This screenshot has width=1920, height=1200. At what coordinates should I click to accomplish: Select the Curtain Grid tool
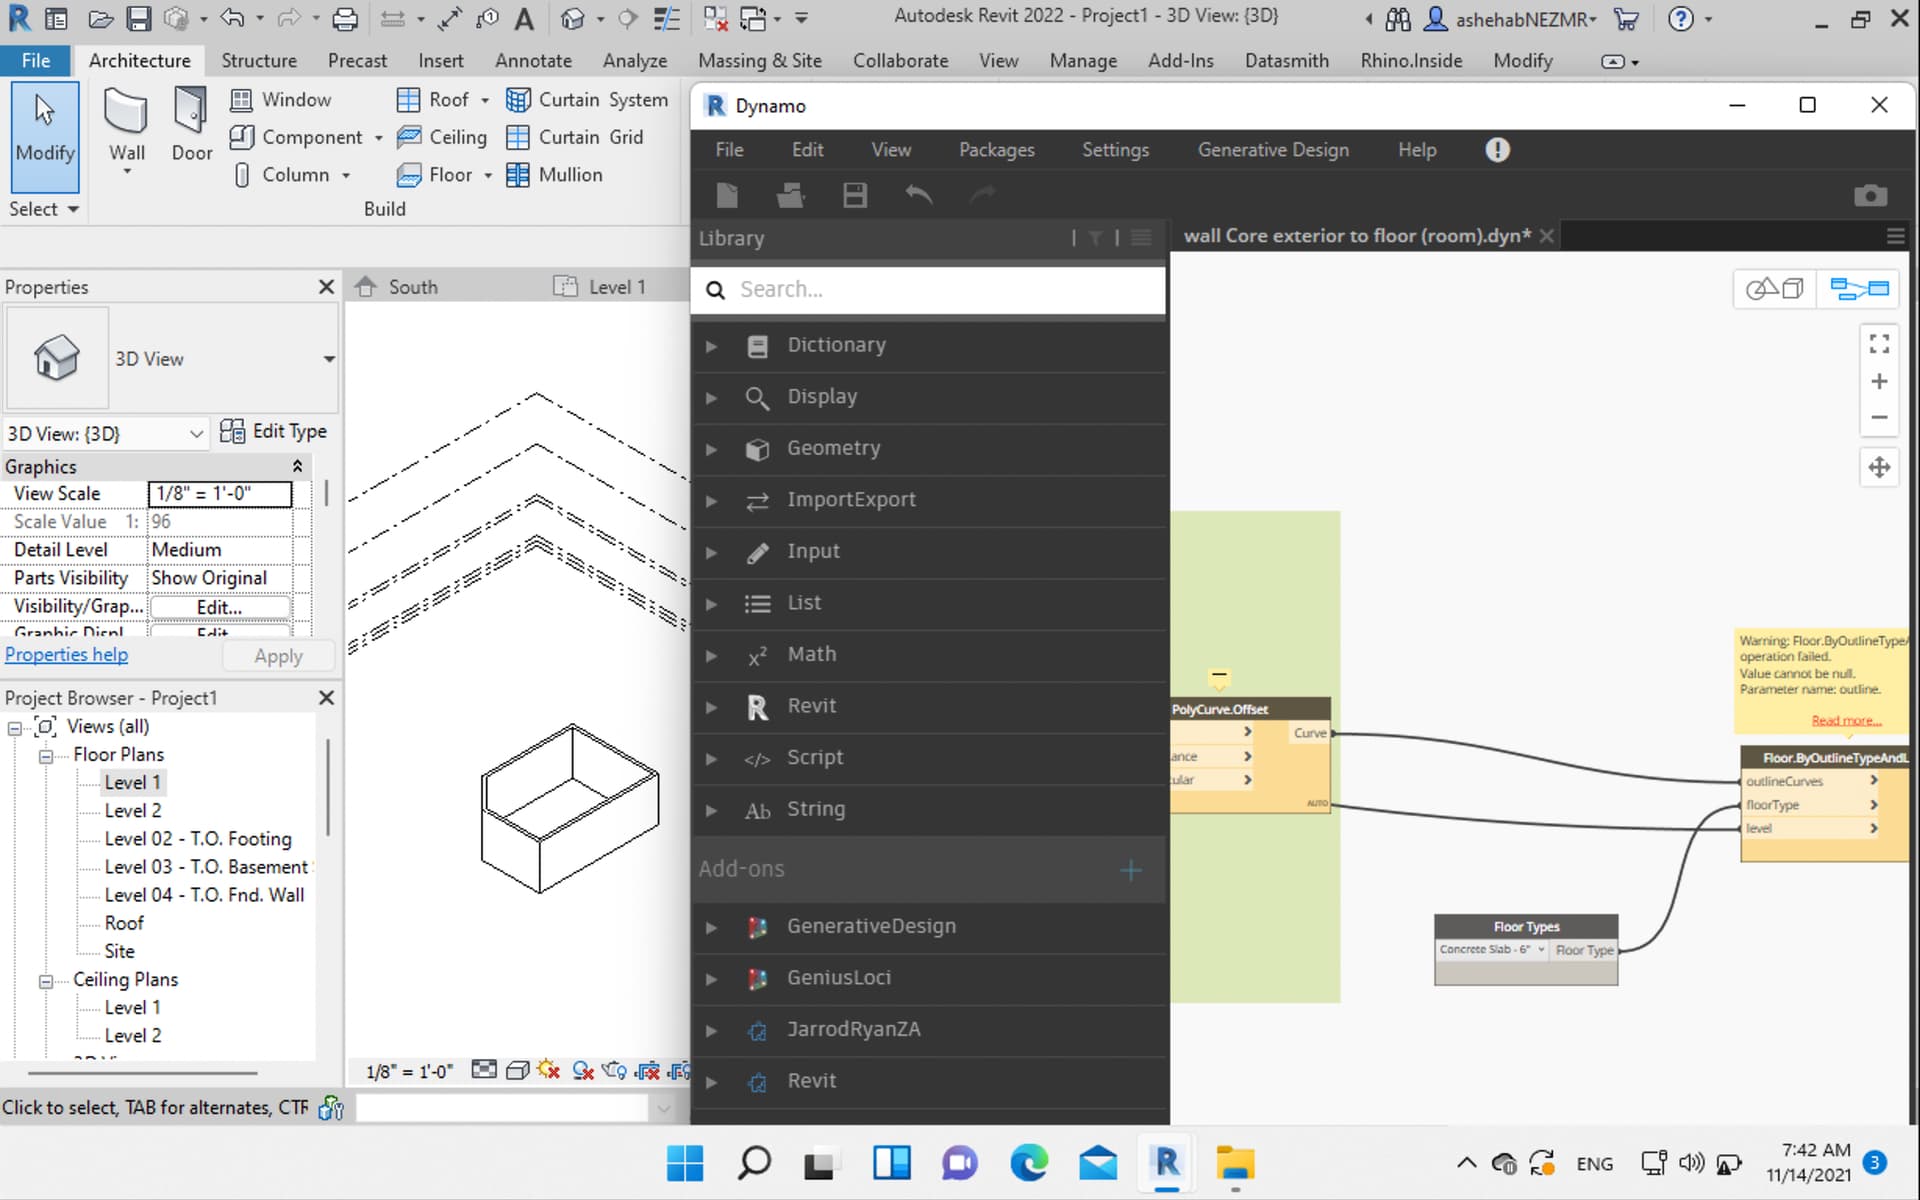(x=575, y=137)
